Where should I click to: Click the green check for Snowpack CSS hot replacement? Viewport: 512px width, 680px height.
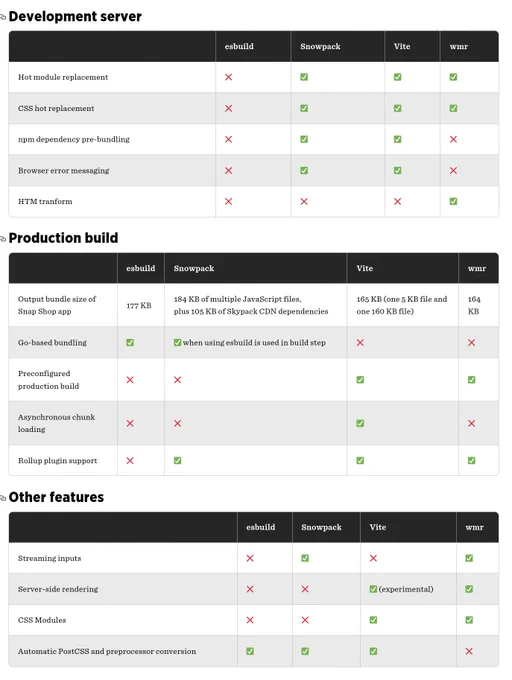pos(304,108)
